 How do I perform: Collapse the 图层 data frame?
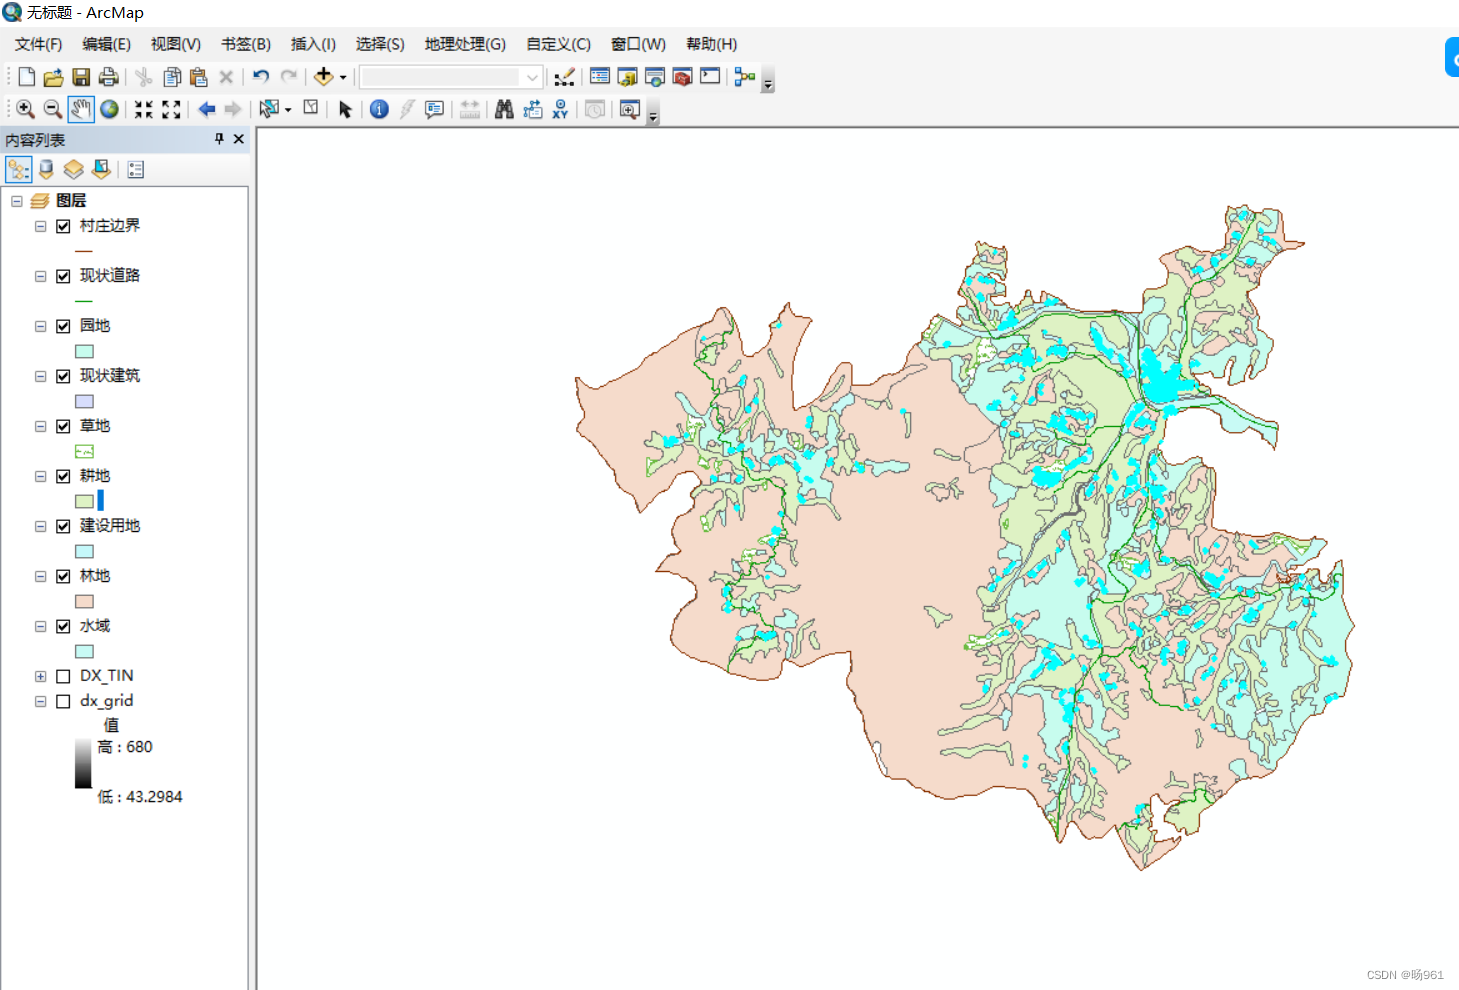click(x=17, y=201)
